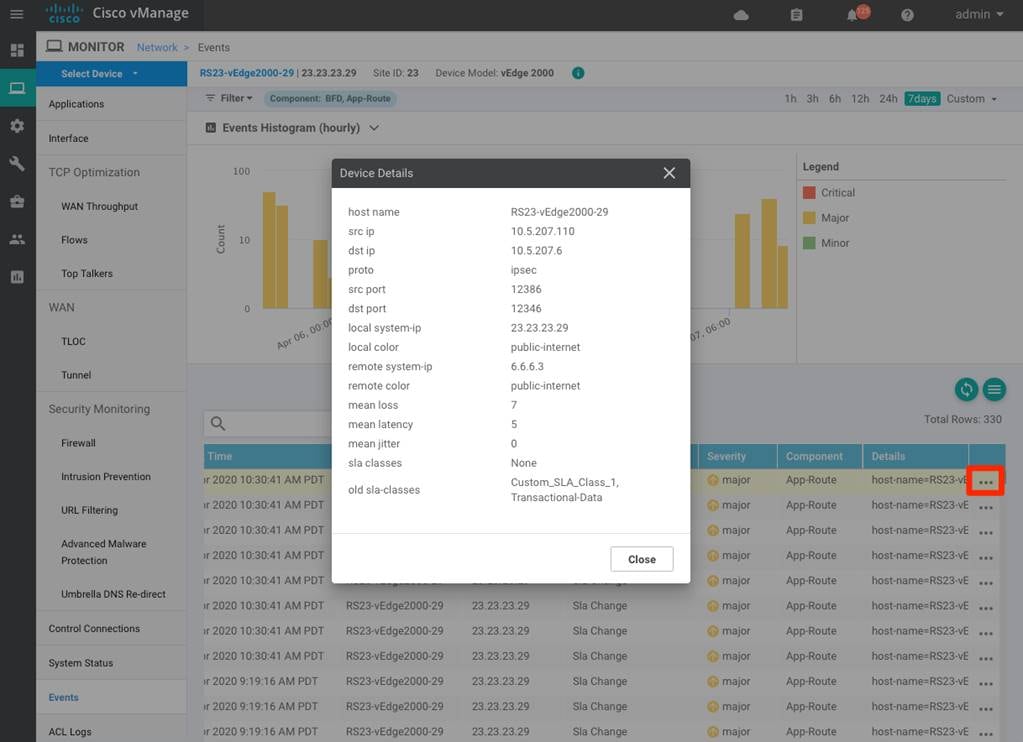Click the help question mark icon
The width and height of the screenshot is (1023, 742).
(908, 15)
